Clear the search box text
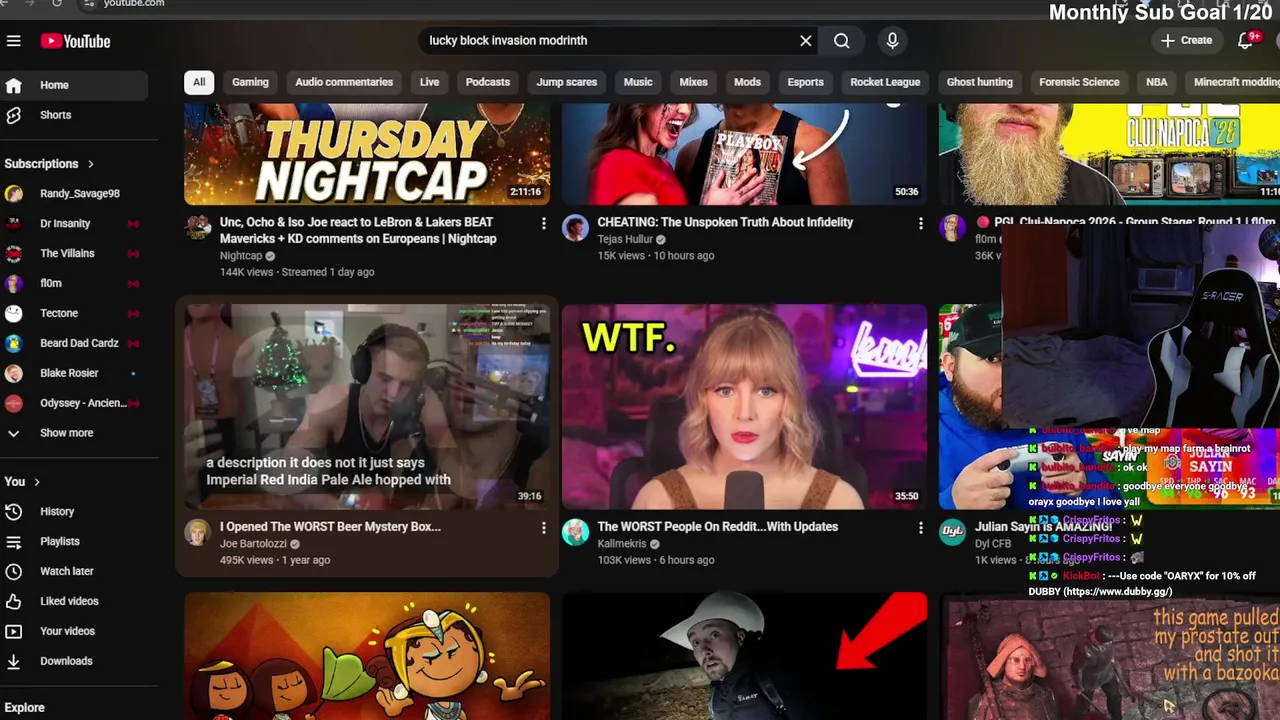Image resolution: width=1280 pixels, height=720 pixels. click(805, 41)
